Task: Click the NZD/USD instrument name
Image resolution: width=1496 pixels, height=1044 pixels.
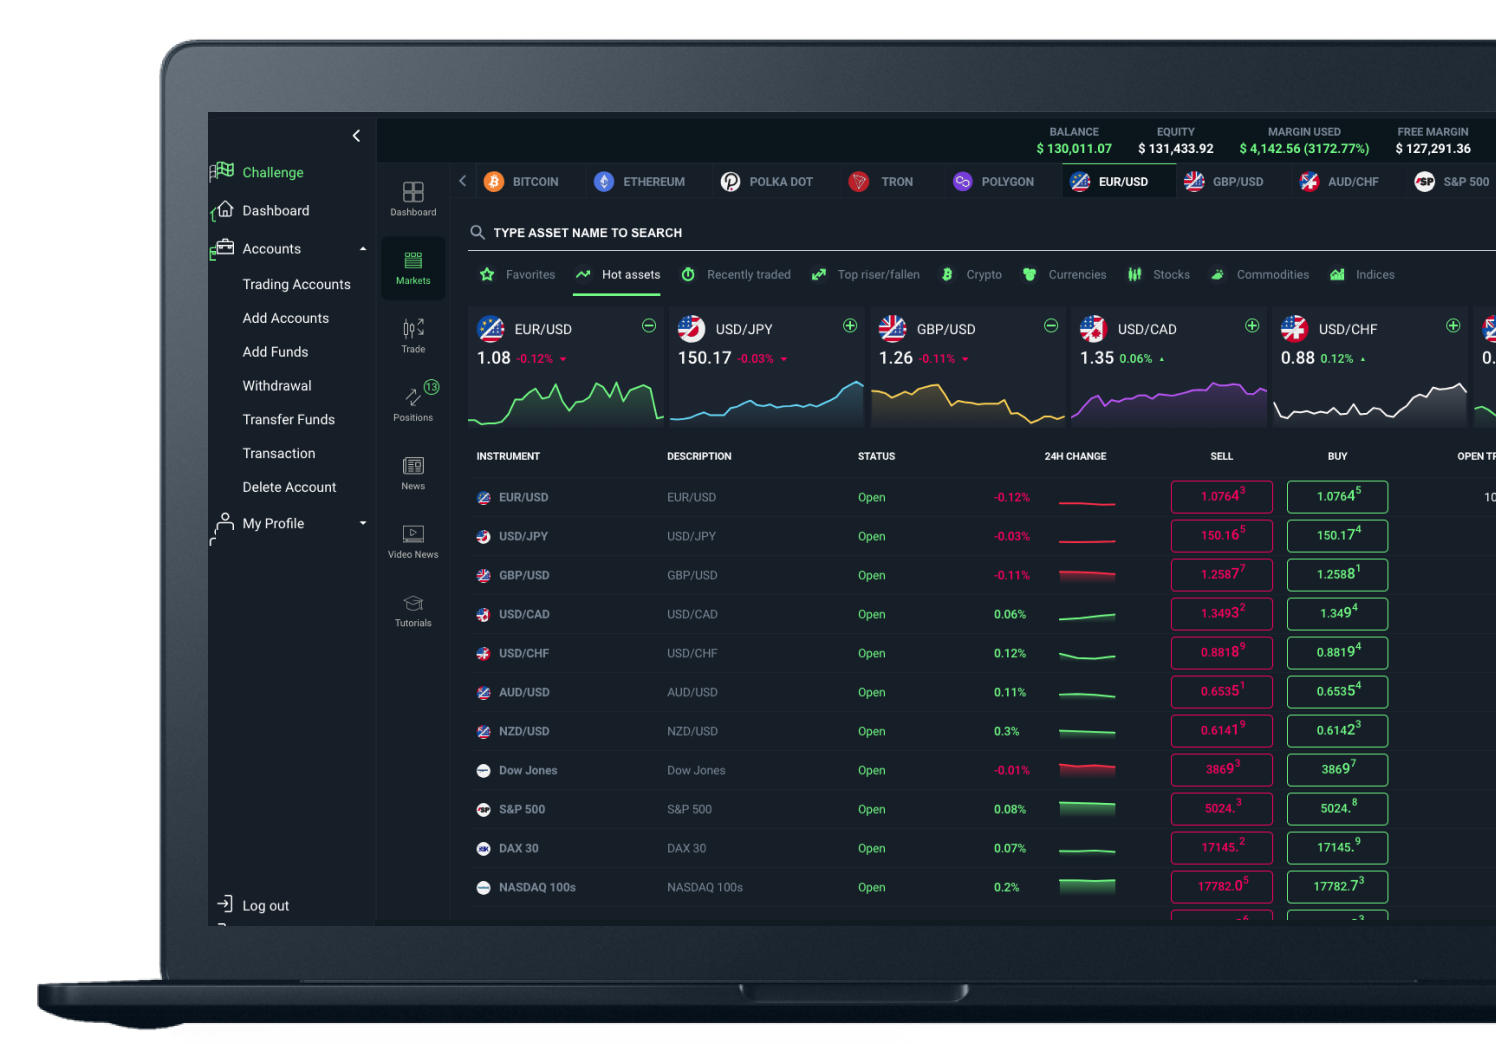Action: tap(524, 731)
